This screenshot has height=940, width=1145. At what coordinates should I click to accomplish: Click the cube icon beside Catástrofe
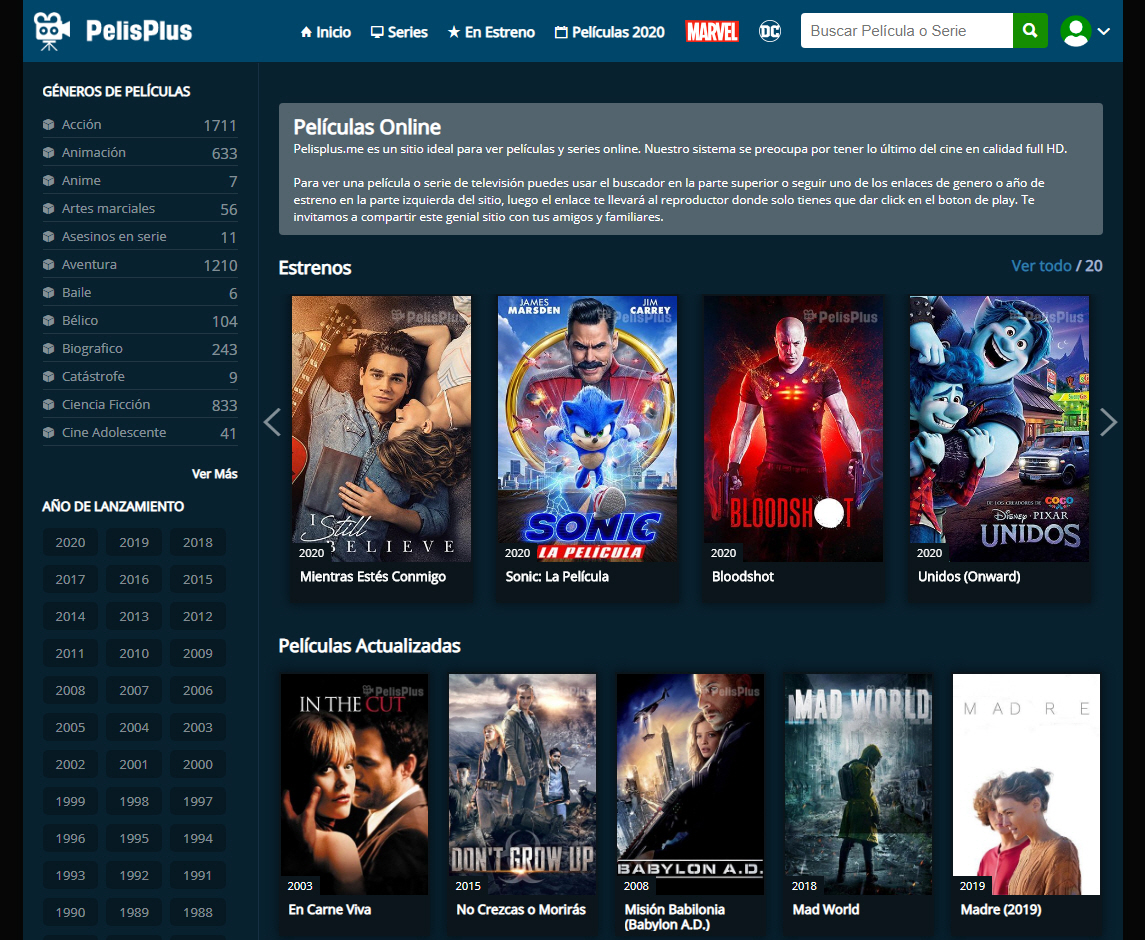(x=48, y=376)
